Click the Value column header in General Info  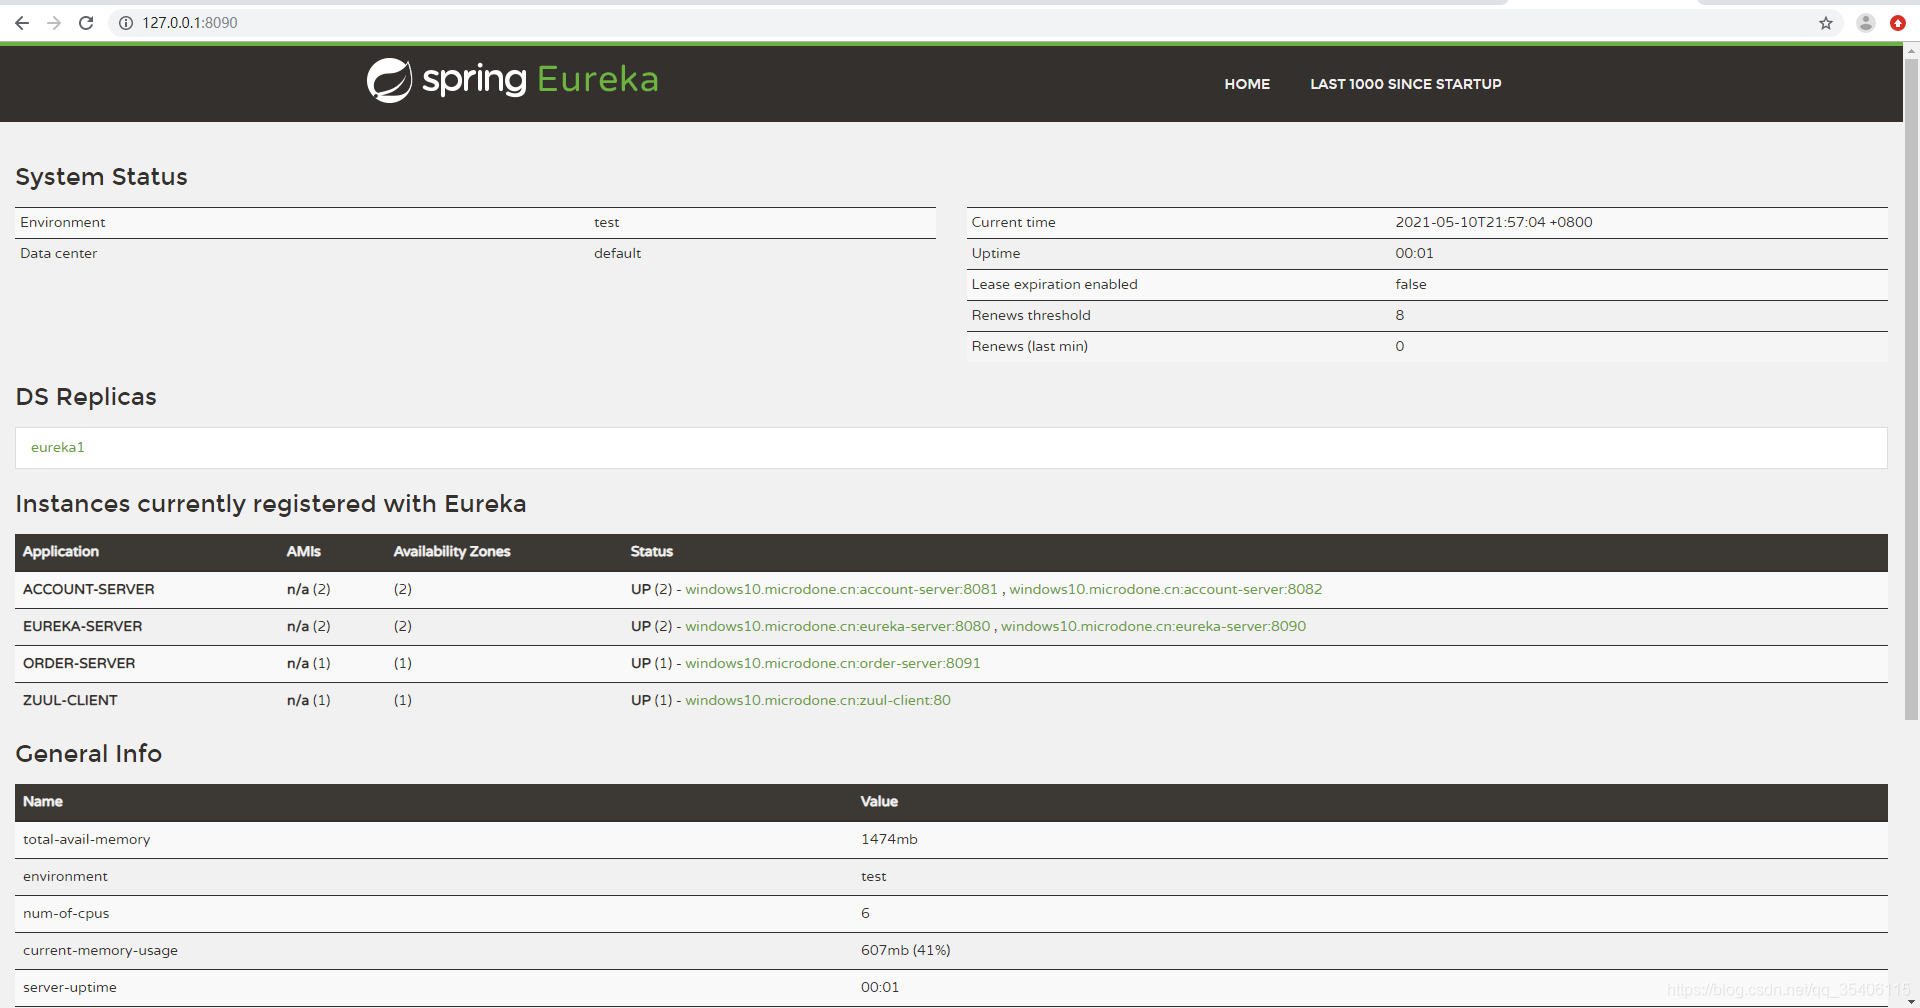(x=879, y=802)
